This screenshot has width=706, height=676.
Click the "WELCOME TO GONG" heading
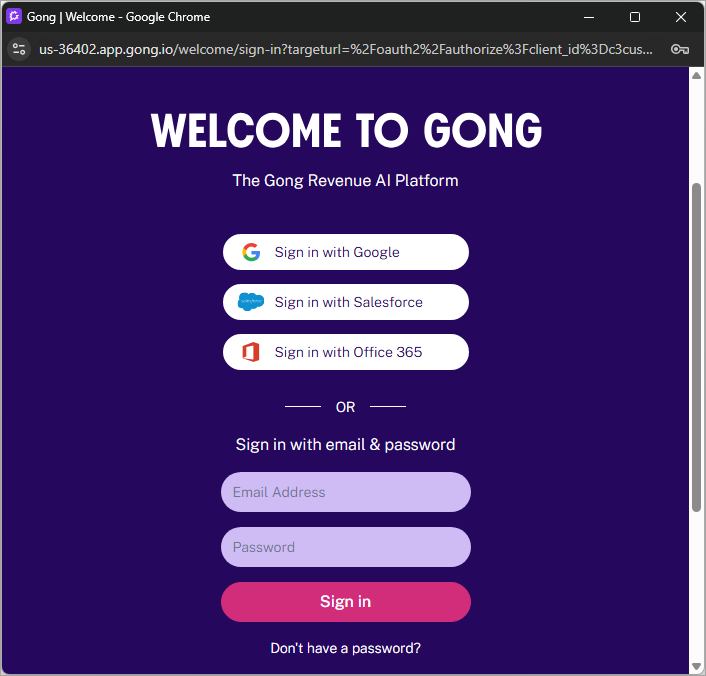(346, 131)
